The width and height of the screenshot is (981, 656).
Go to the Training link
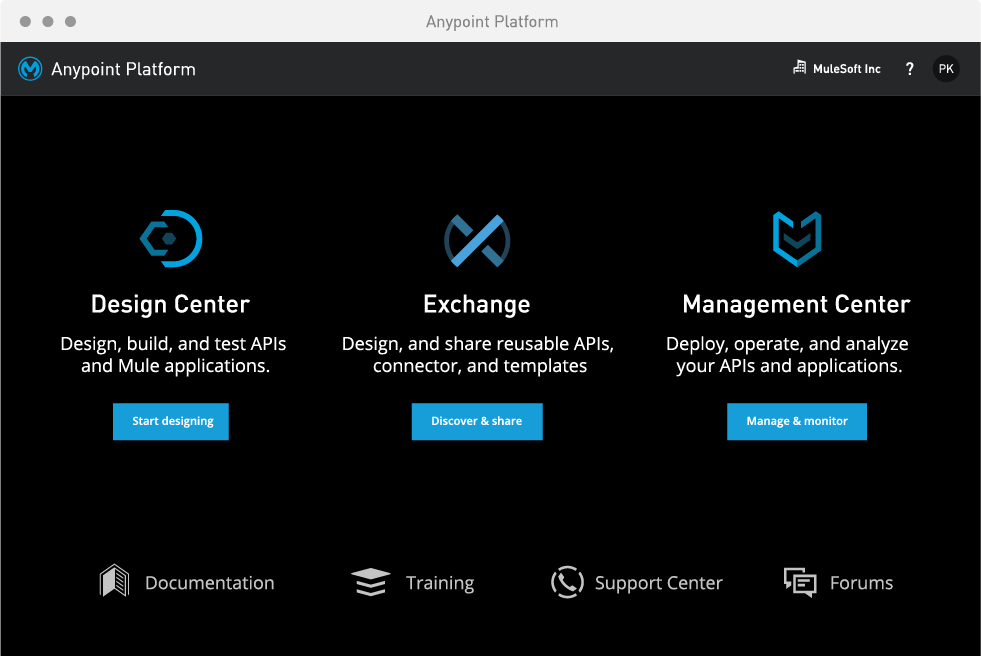[x=440, y=583]
